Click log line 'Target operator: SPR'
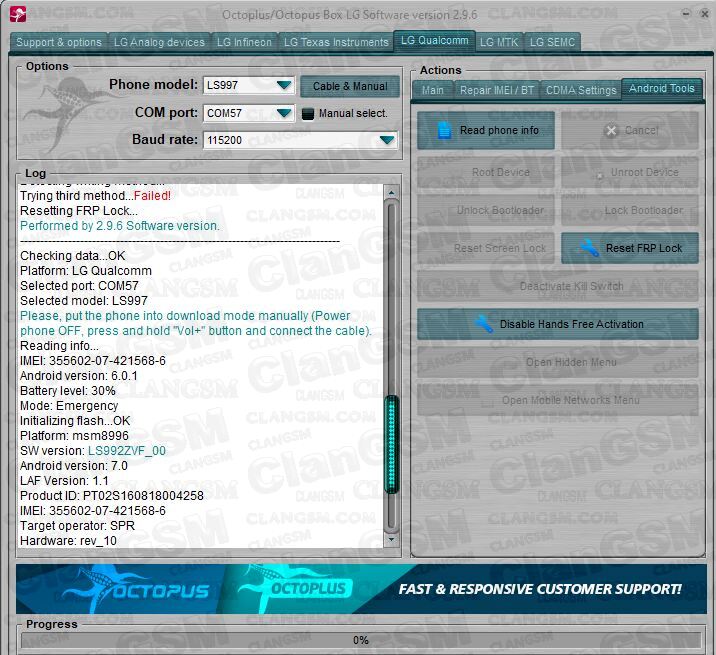Image resolution: width=716 pixels, height=655 pixels. [x=78, y=526]
